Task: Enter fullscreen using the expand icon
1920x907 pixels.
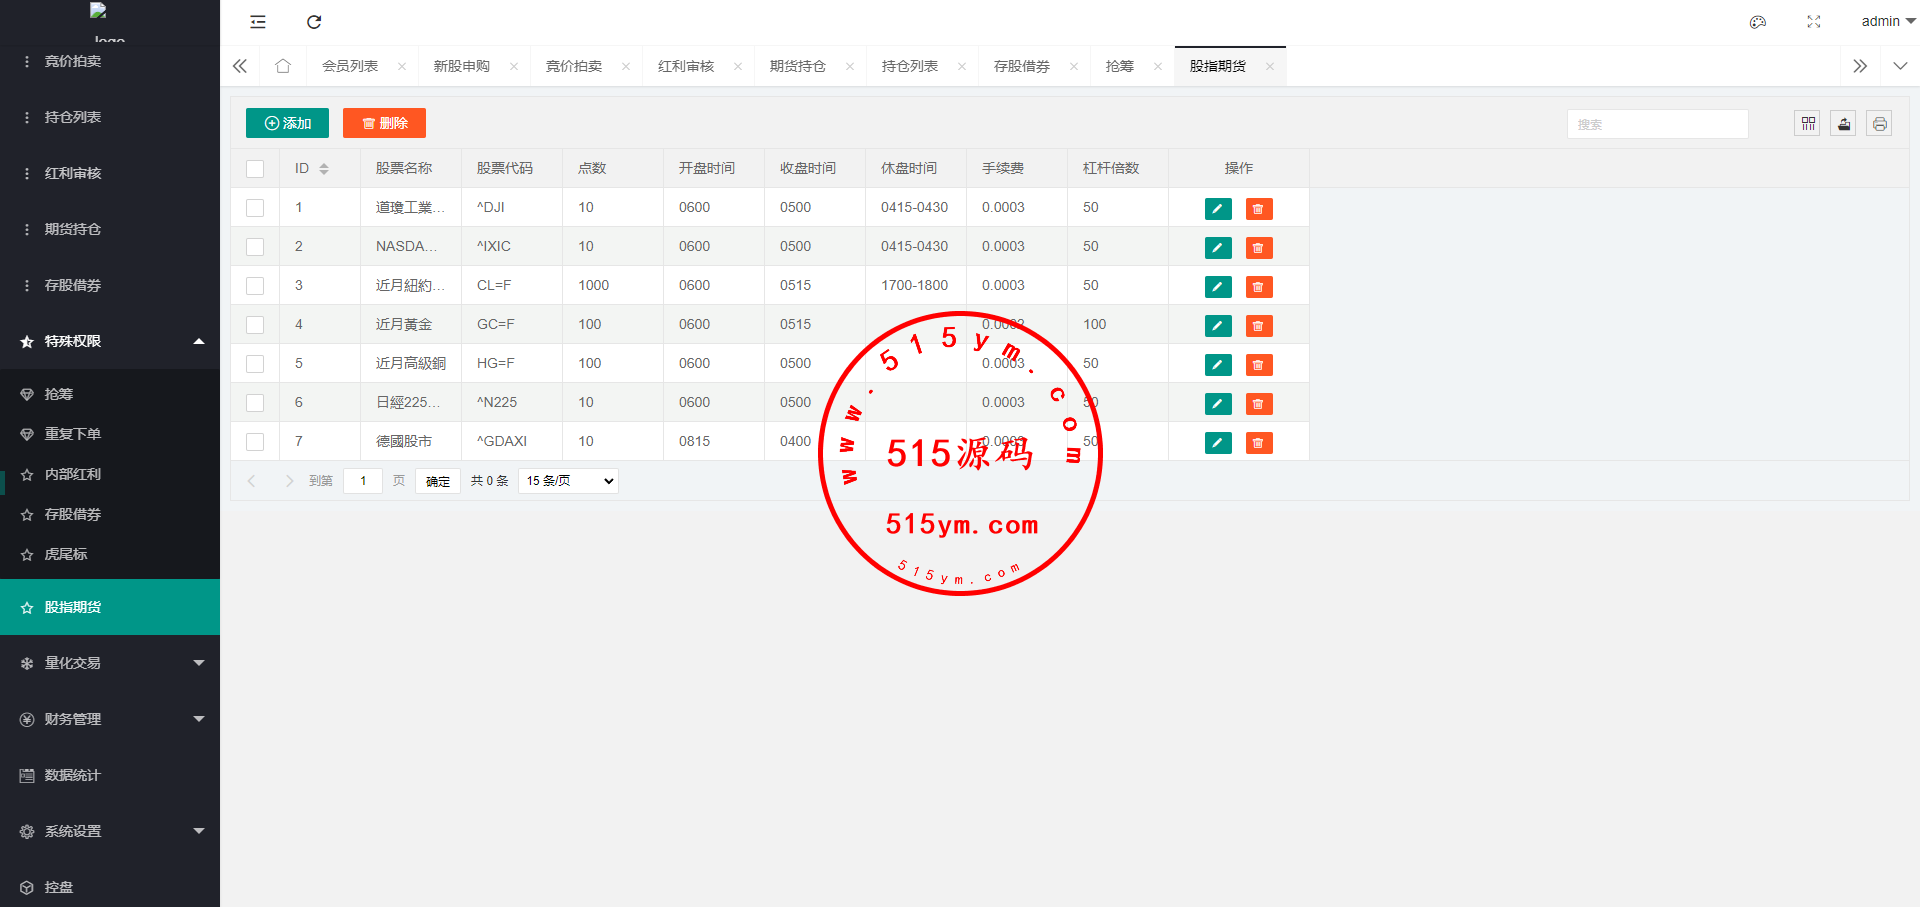Action: pos(1813,22)
